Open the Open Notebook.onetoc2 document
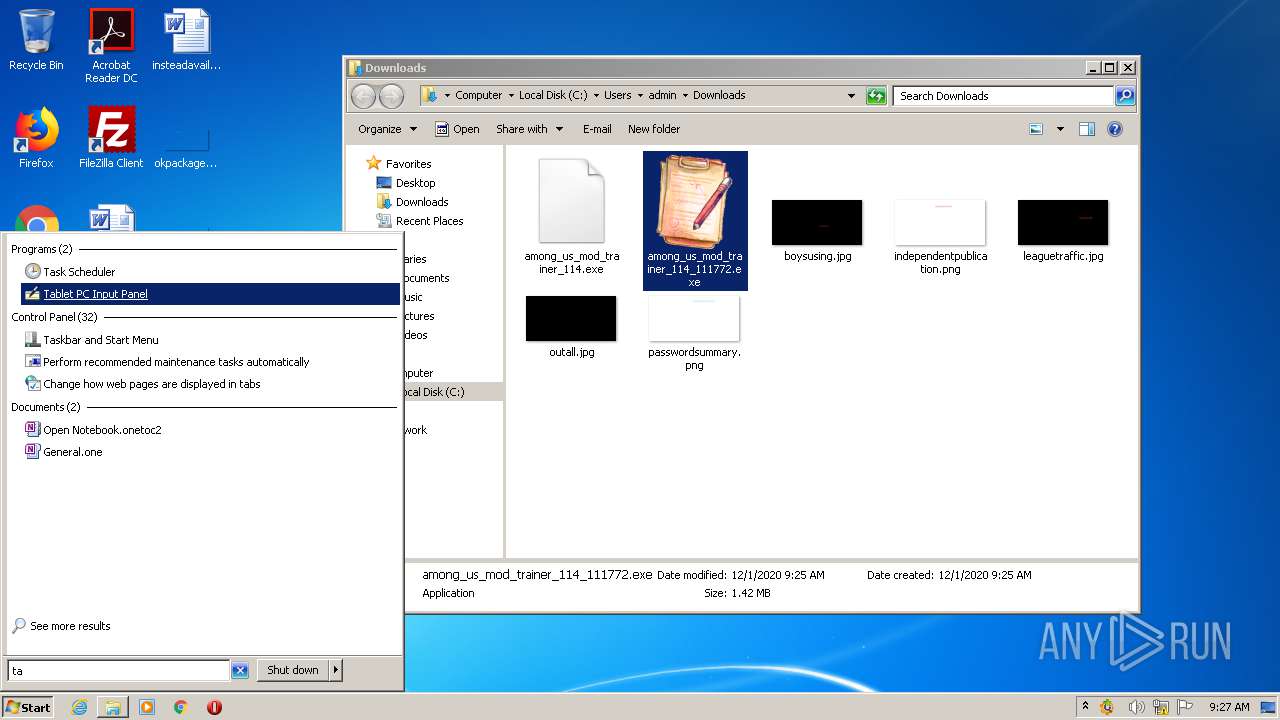The height and width of the screenshot is (720, 1280). (210, 430)
